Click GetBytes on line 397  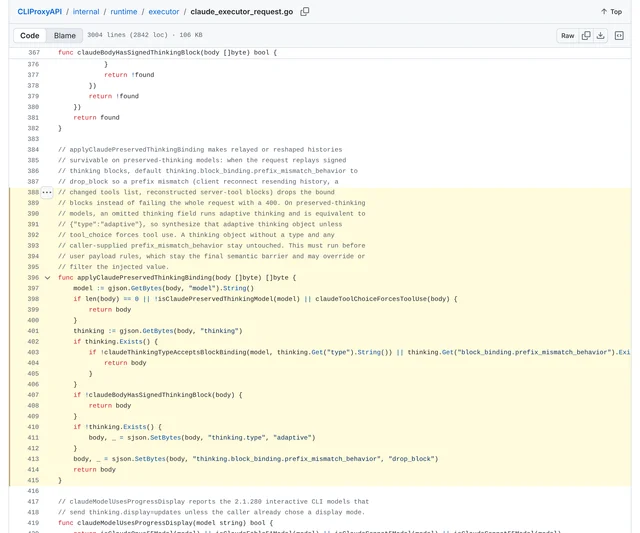(x=146, y=288)
